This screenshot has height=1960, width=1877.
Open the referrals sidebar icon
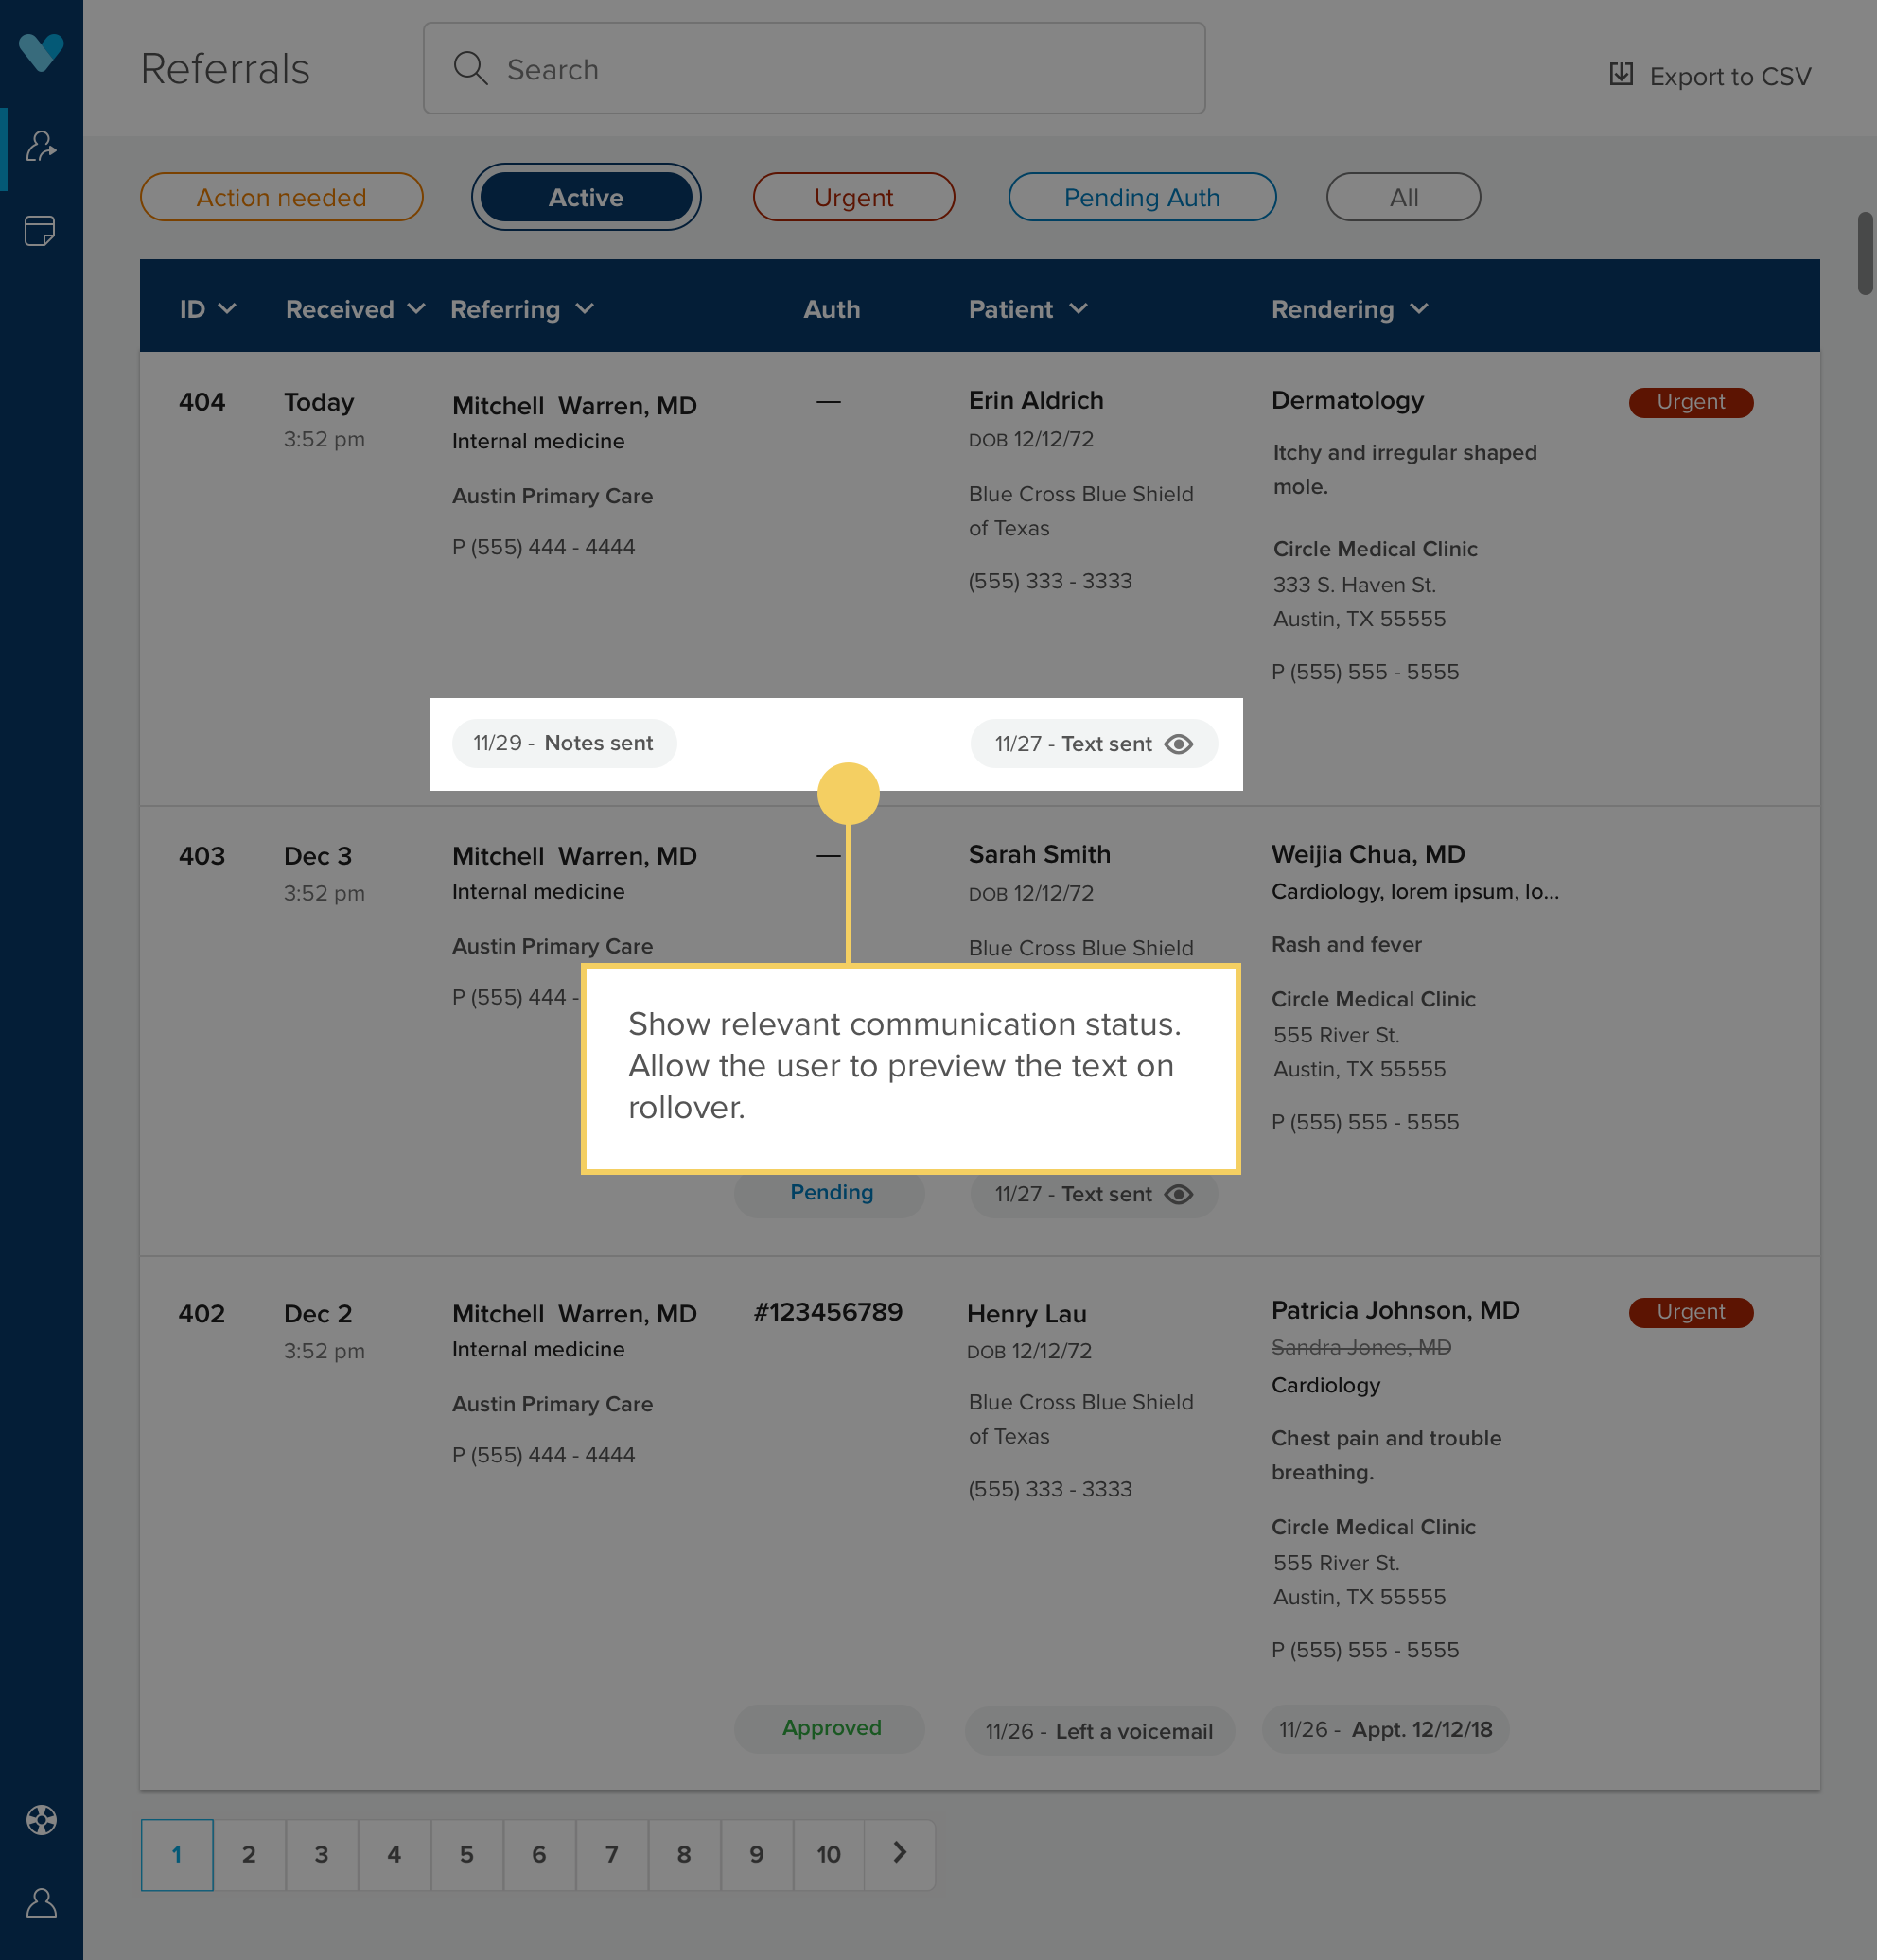41,148
